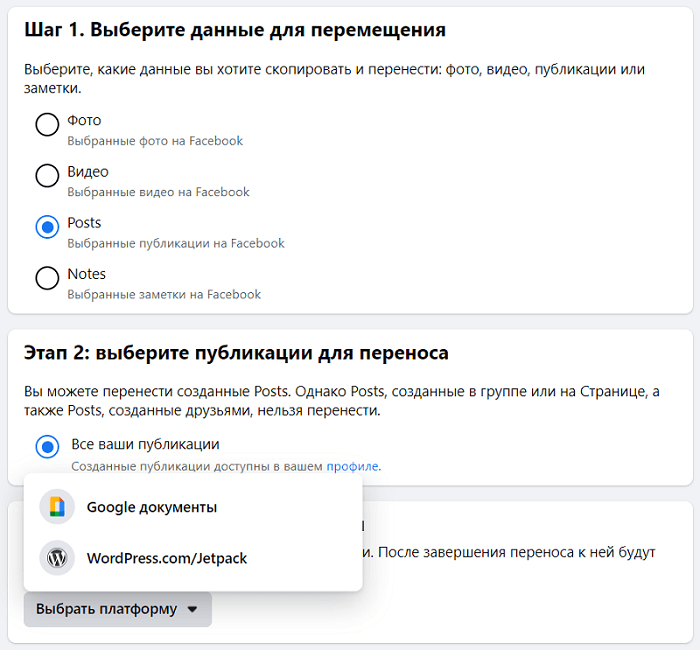700x650 pixels.
Task: Open the профиле link
Action: pyautogui.click(x=352, y=466)
